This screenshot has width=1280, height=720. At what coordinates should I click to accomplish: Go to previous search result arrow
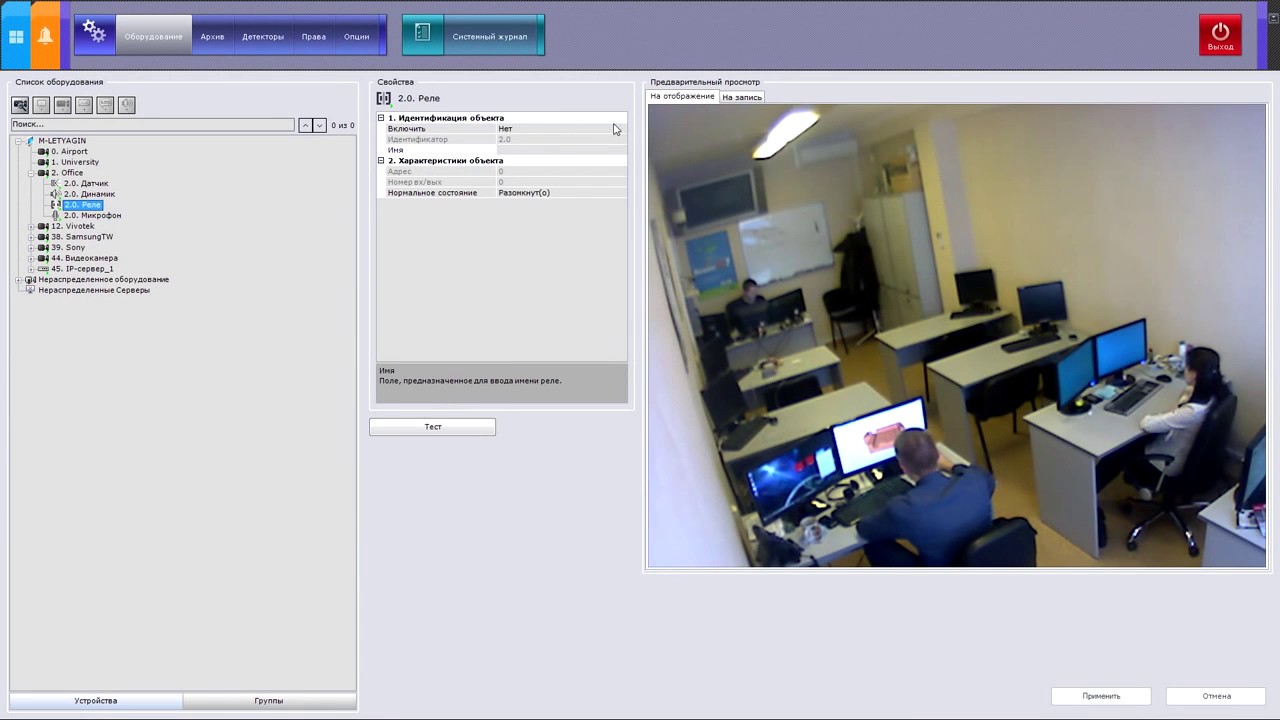click(305, 125)
